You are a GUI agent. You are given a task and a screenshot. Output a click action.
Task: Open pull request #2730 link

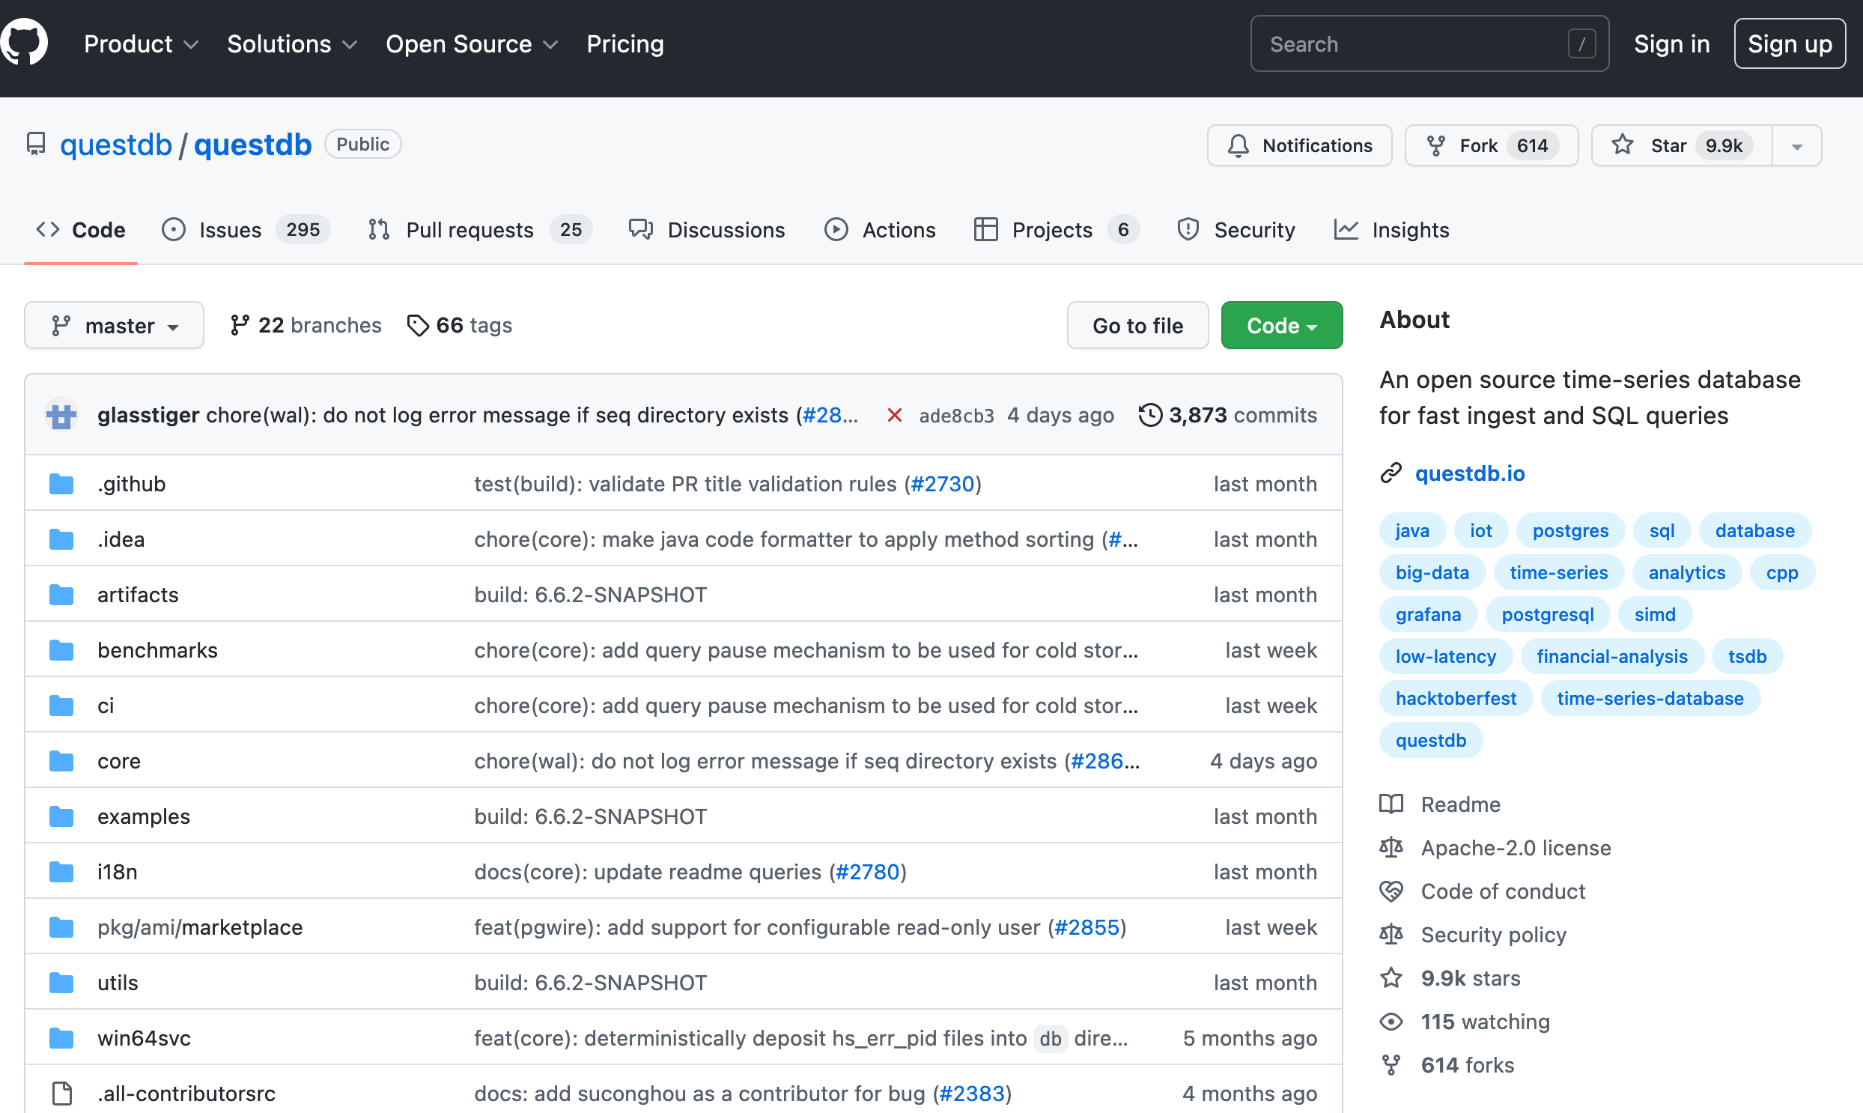point(943,484)
